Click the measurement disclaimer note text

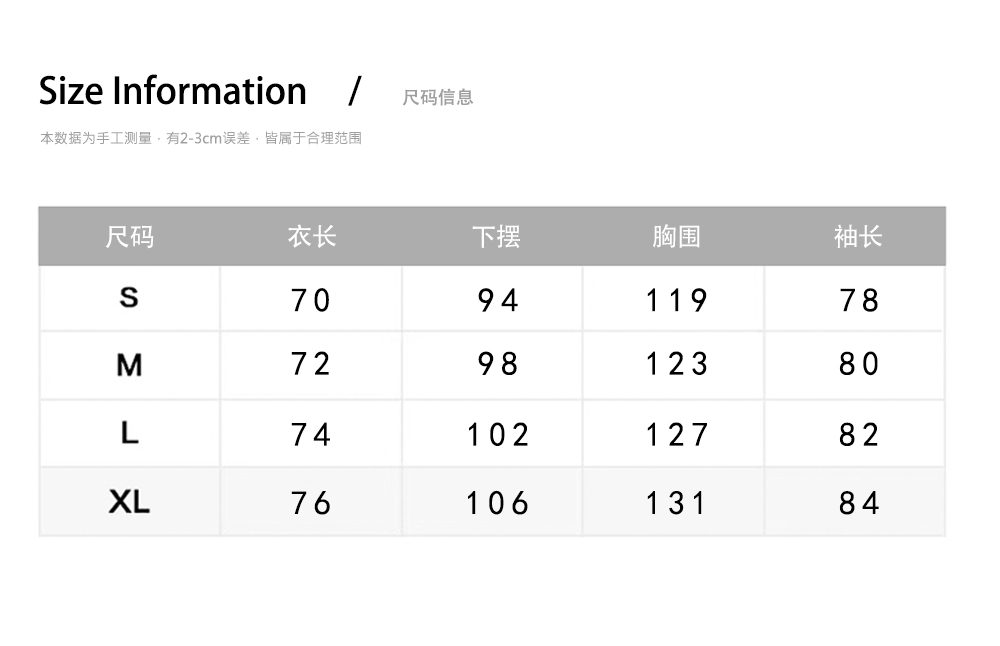tap(200, 138)
